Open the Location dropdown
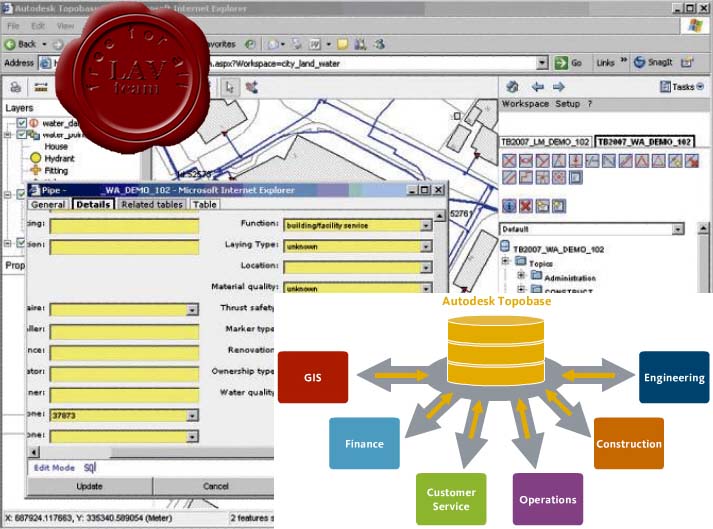The width and height of the screenshot is (713, 529). pyautogui.click(x=426, y=267)
